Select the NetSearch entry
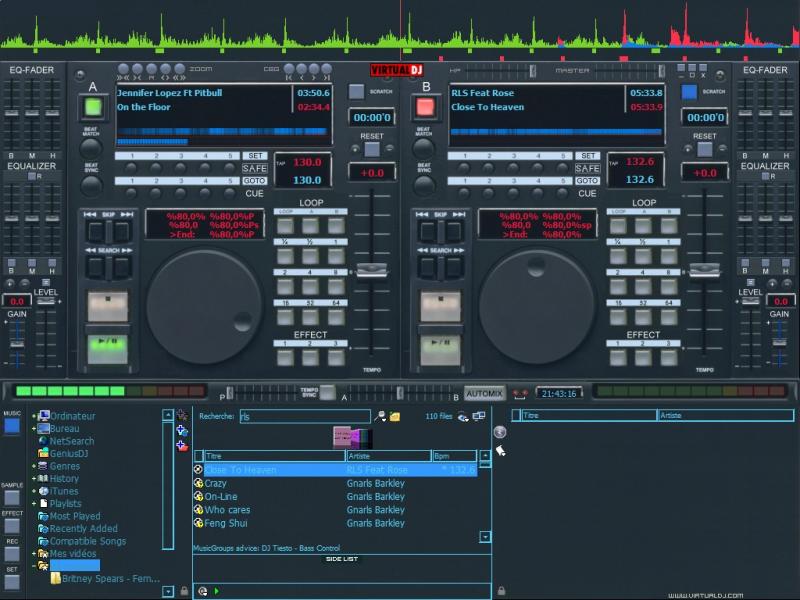This screenshot has width=800, height=600. point(71,441)
